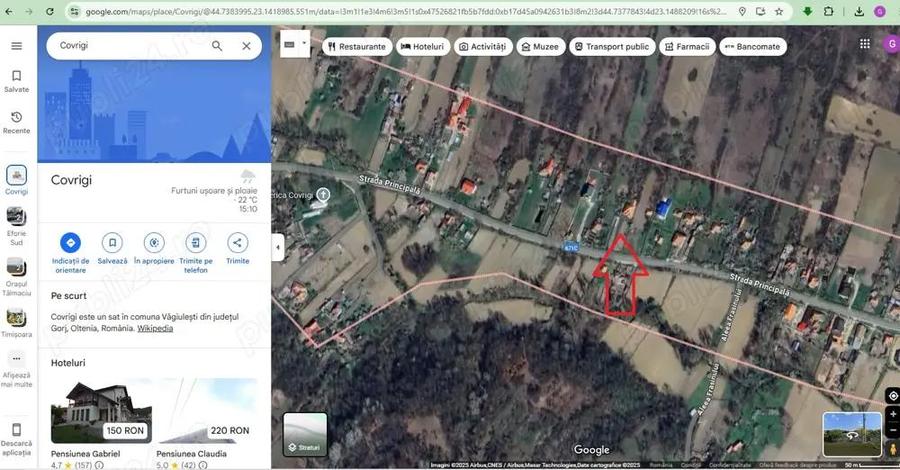Open Salvate saved places

point(16,81)
